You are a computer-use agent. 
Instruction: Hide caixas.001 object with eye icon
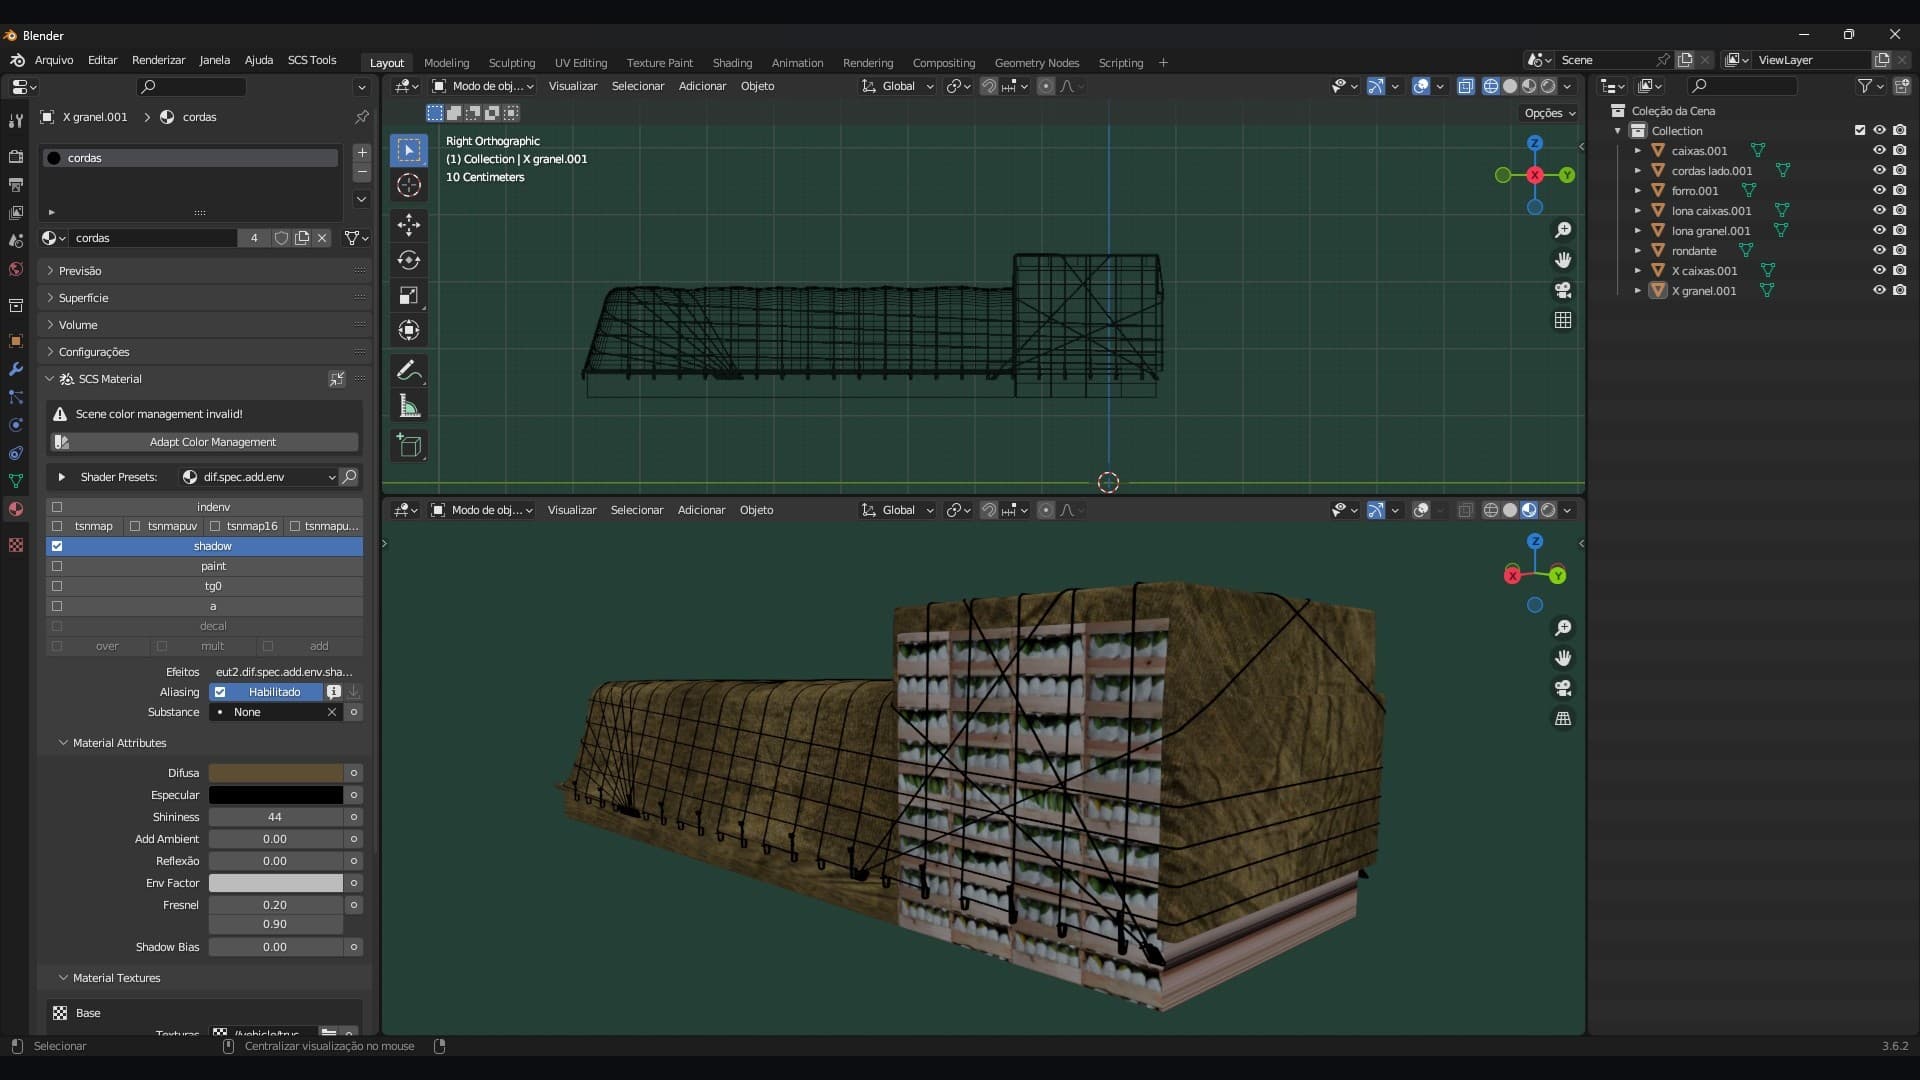(x=1879, y=151)
